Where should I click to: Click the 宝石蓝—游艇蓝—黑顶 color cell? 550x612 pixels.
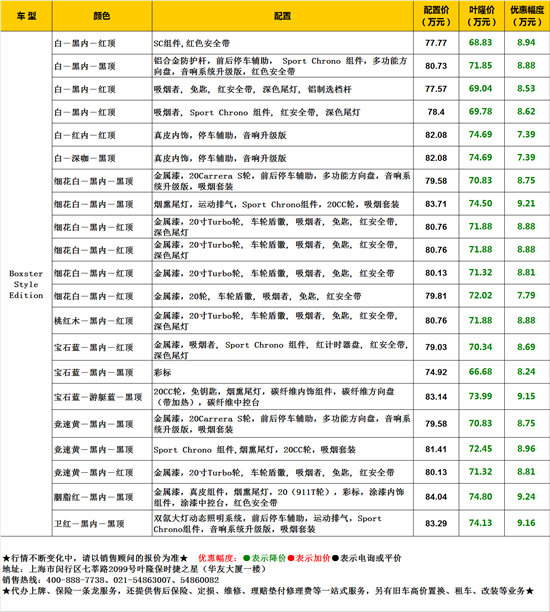pos(102,397)
